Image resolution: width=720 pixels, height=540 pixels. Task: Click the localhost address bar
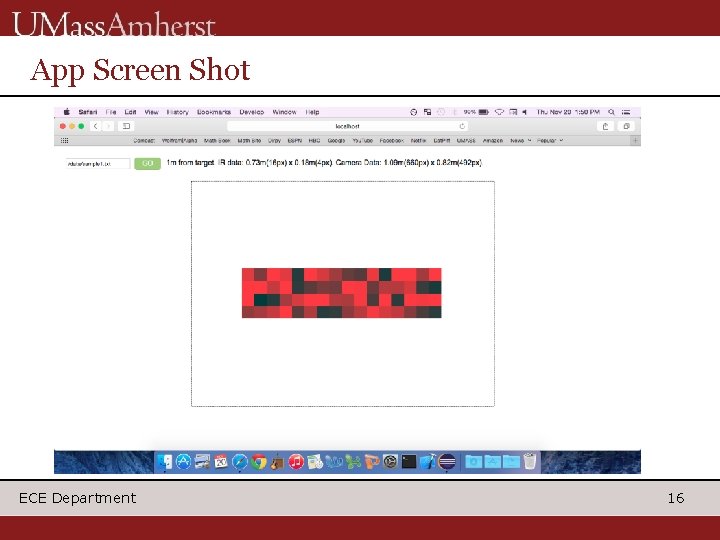pyautogui.click(x=347, y=126)
